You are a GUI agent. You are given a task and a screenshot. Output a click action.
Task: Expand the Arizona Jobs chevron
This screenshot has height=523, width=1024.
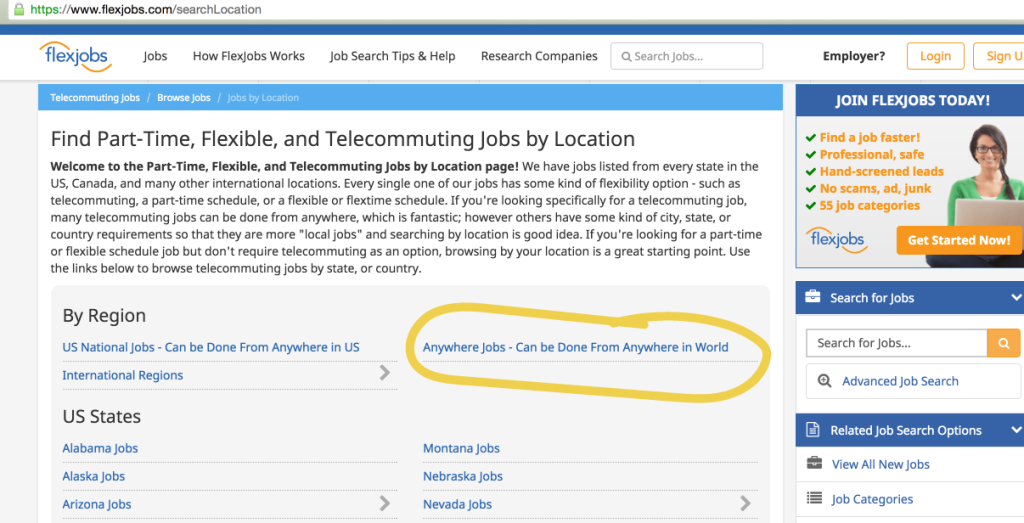(x=385, y=503)
